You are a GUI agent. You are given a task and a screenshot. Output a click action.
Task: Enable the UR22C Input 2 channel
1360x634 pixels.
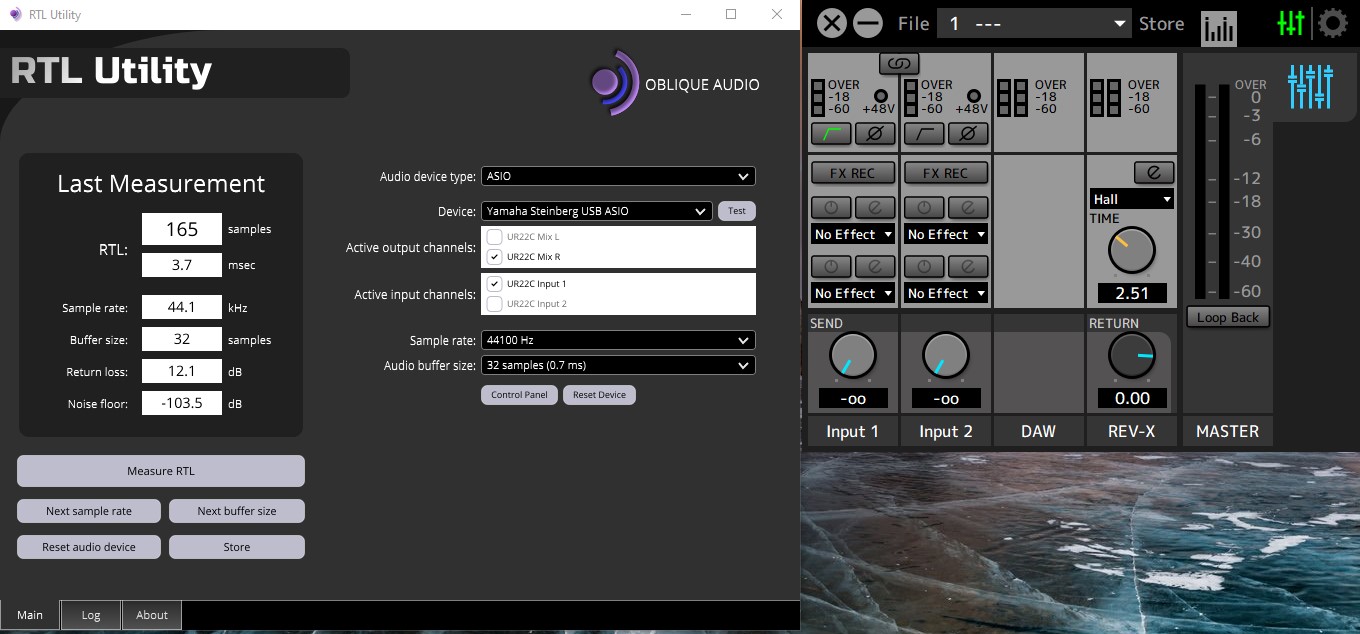pos(494,304)
